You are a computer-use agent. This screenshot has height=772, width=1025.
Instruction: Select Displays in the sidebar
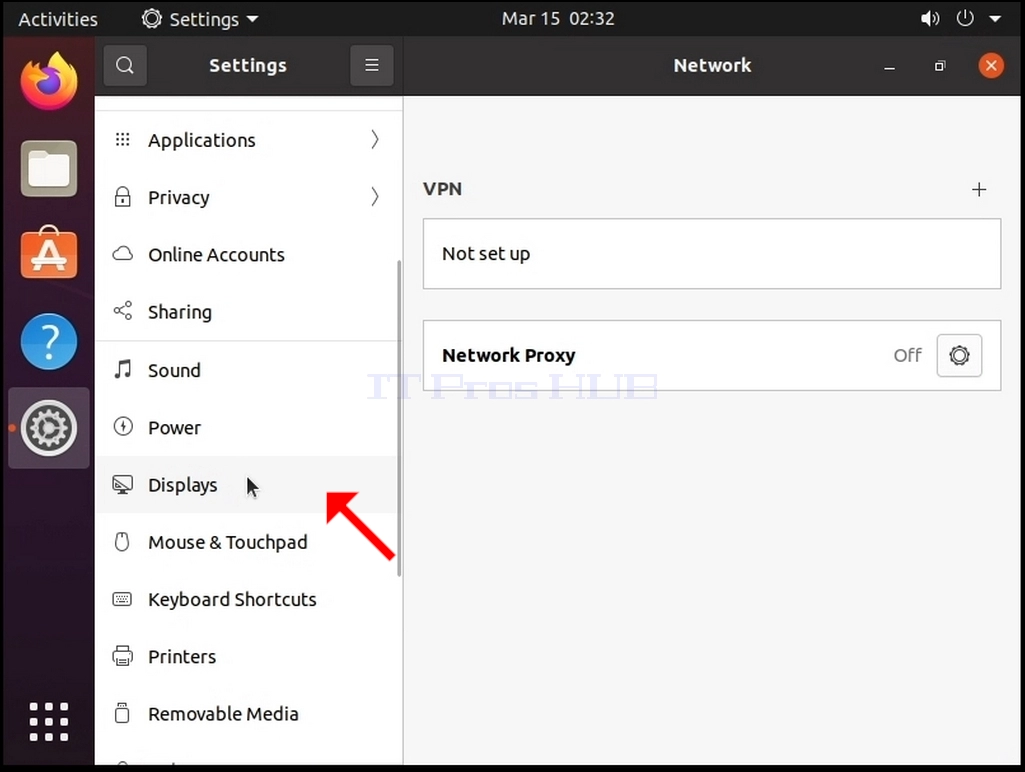pyautogui.click(x=246, y=485)
